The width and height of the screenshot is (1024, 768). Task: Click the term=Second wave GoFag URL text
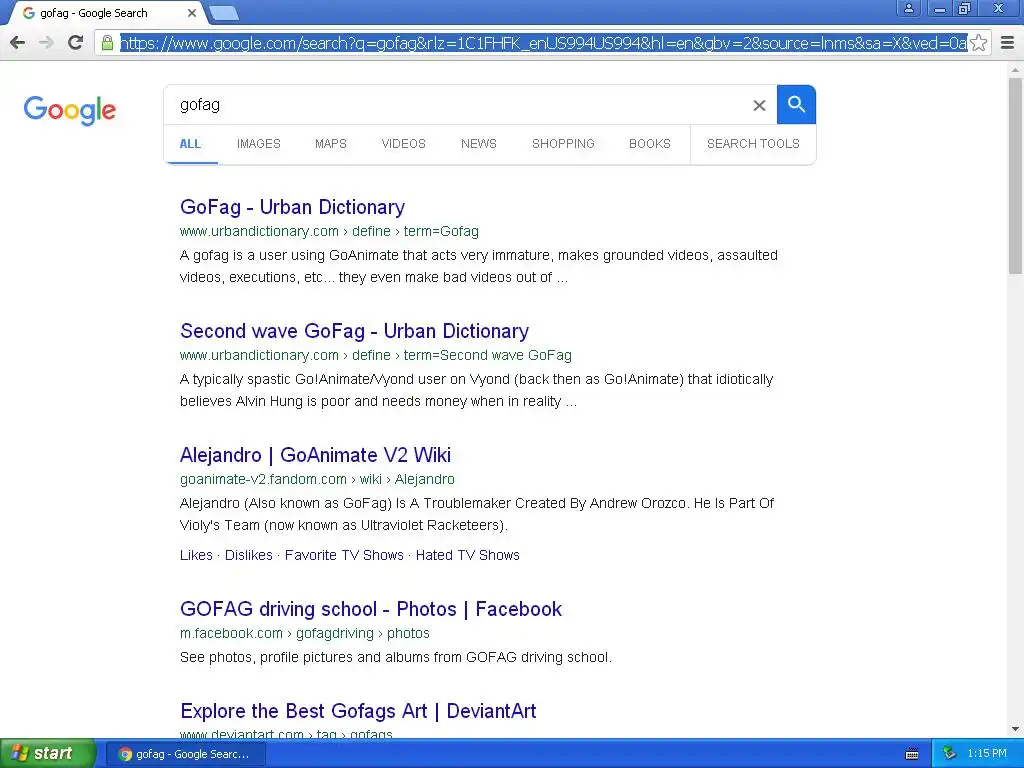(376, 355)
